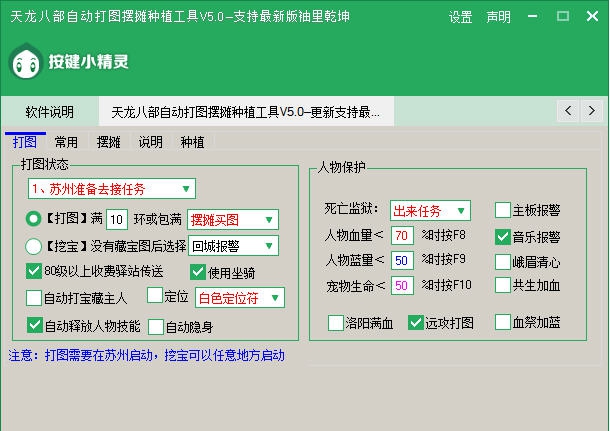Click the 打图状态 group label
This screenshot has height=431, width=610.
click(45, 164)
